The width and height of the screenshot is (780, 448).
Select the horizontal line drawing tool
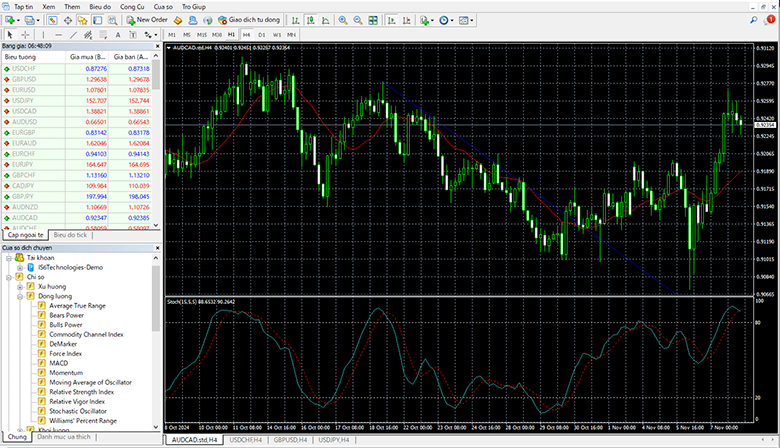point(58,35)
